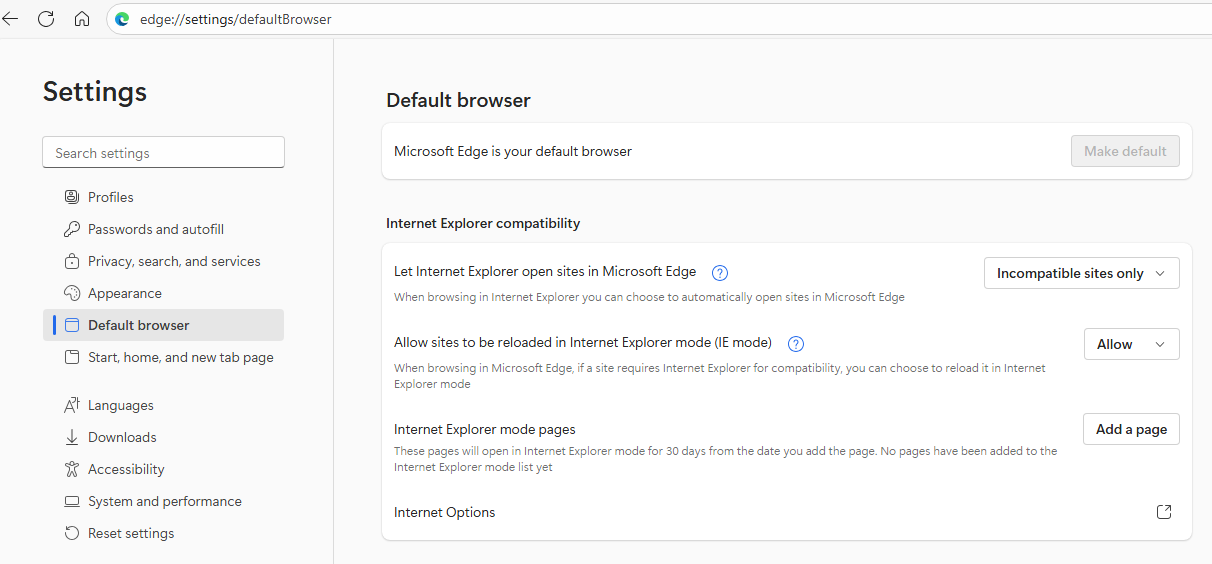Click the System and performance laptop icon

[72, 501]
